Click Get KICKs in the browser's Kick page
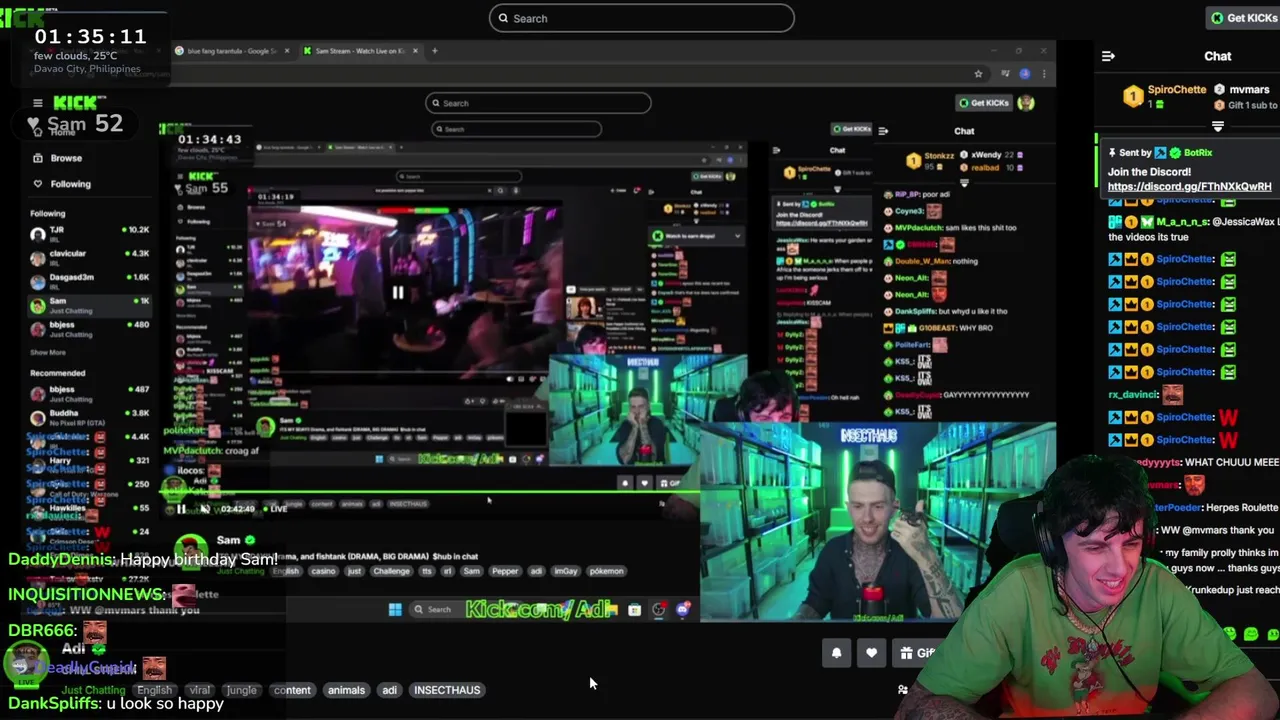The height and width of the screenshot is (720, 1280). (x=983, y=103)
